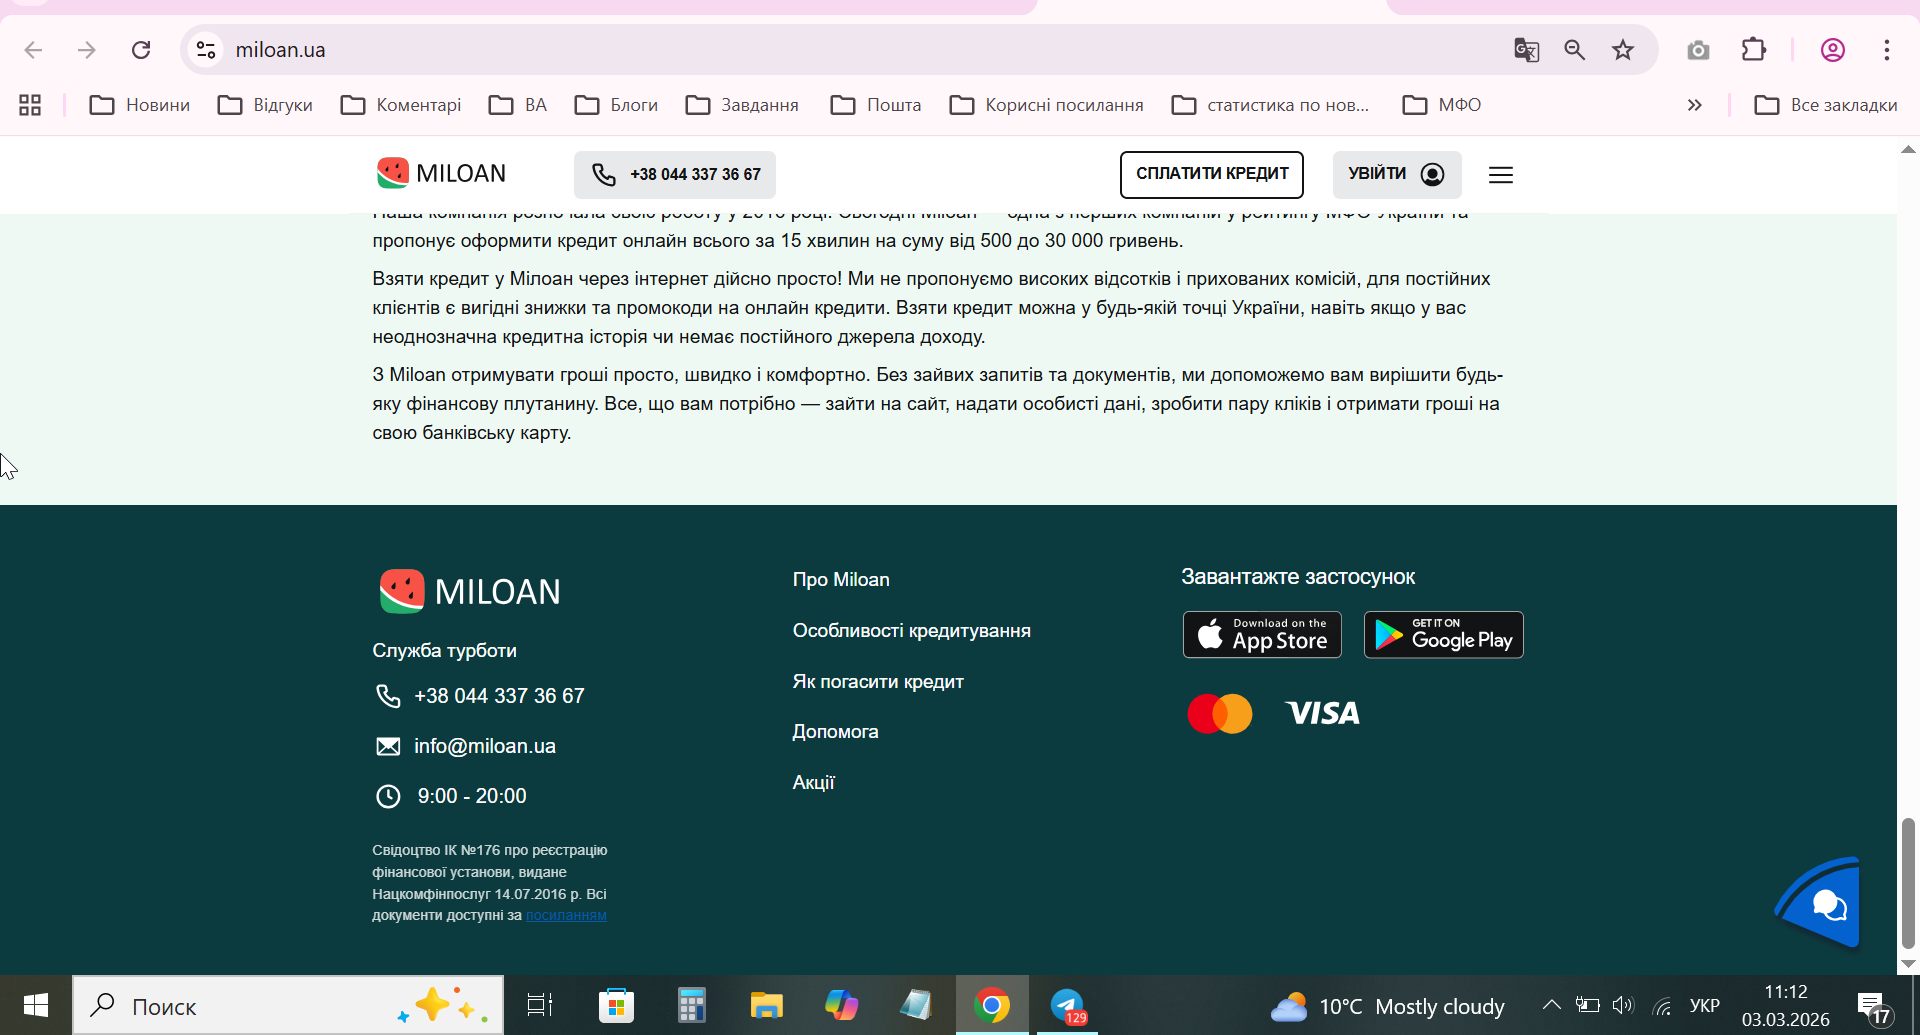The image size is (1920, 1035).
Task: Go back to the previous page
Action: [34, 50]
